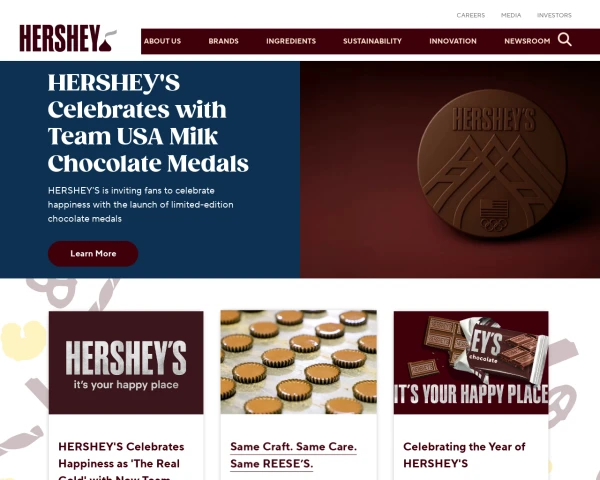This screenshot has width=600, height=480.
Task: Click the Learn More button
Action: [x=93, y=253]
